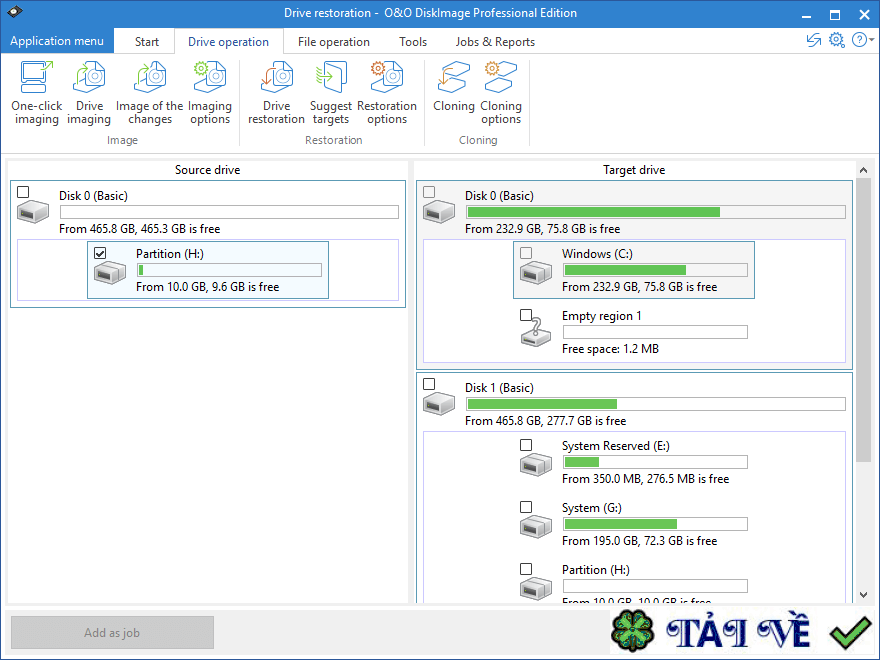Click Empty region 1 unknown drive icon

536,333
